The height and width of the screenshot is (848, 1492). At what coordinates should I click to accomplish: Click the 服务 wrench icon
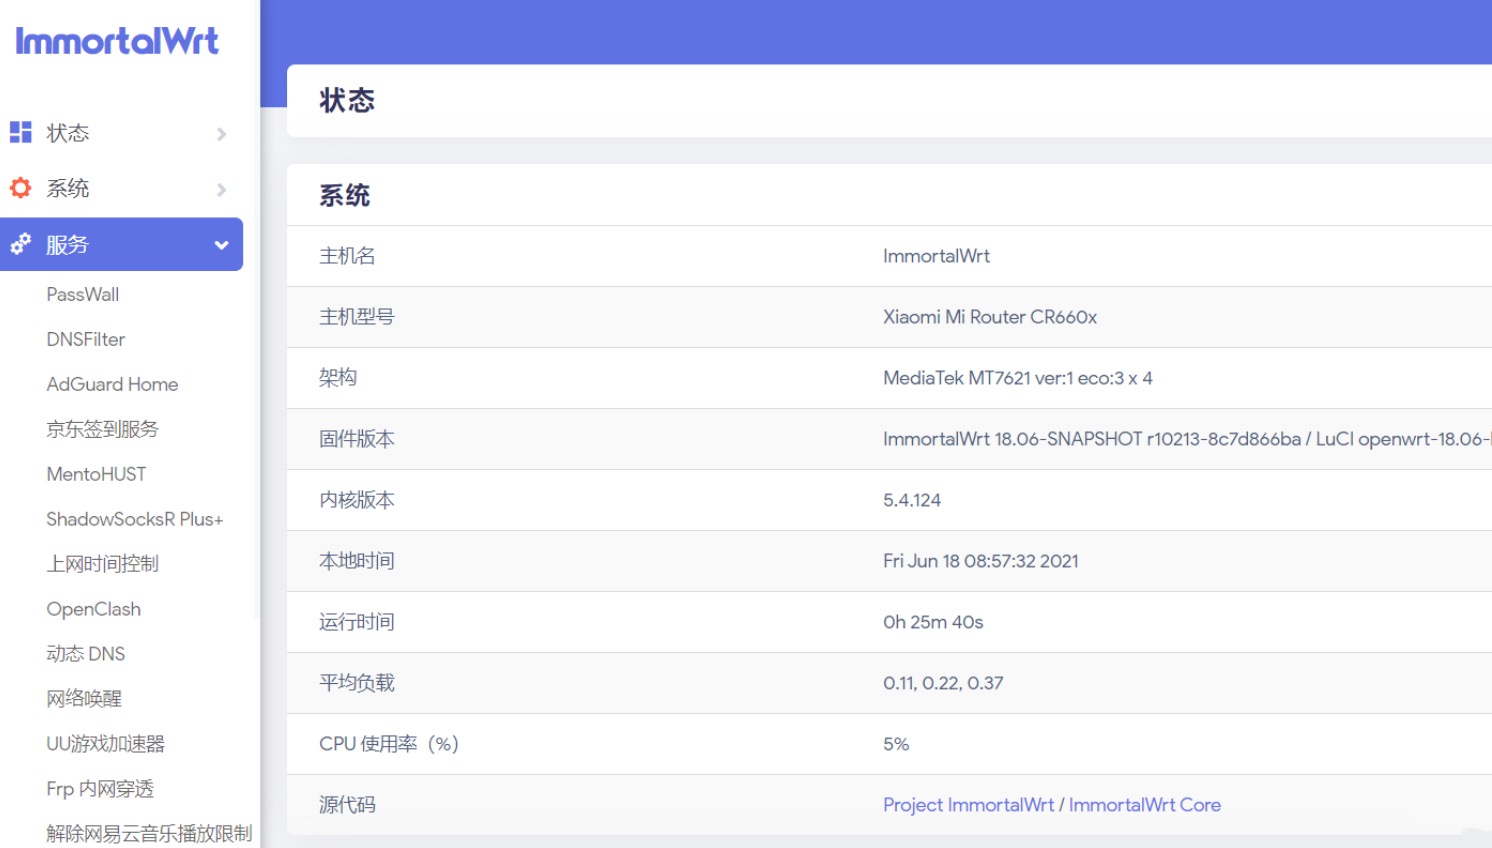pyautogui.click(x=20, y=243)
